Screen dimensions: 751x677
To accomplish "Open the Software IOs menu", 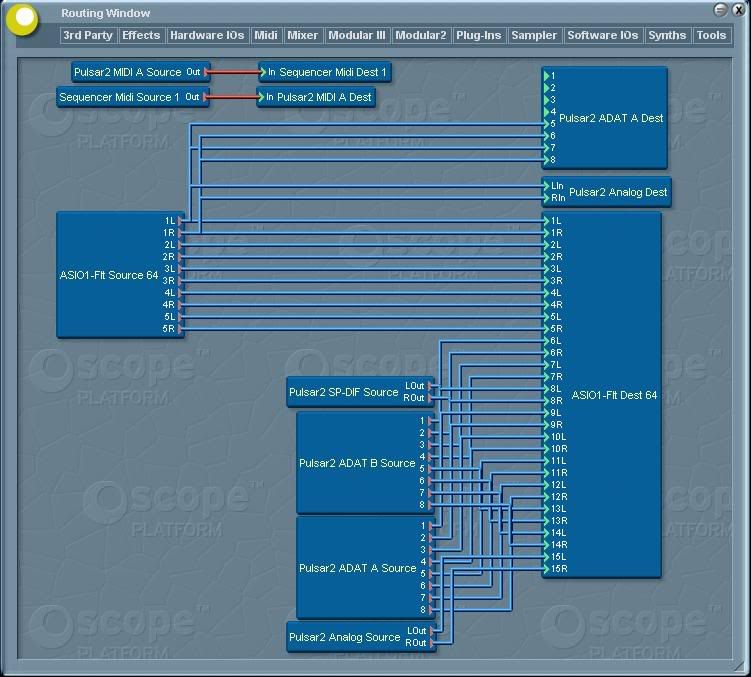I will (x=603, y=35).
